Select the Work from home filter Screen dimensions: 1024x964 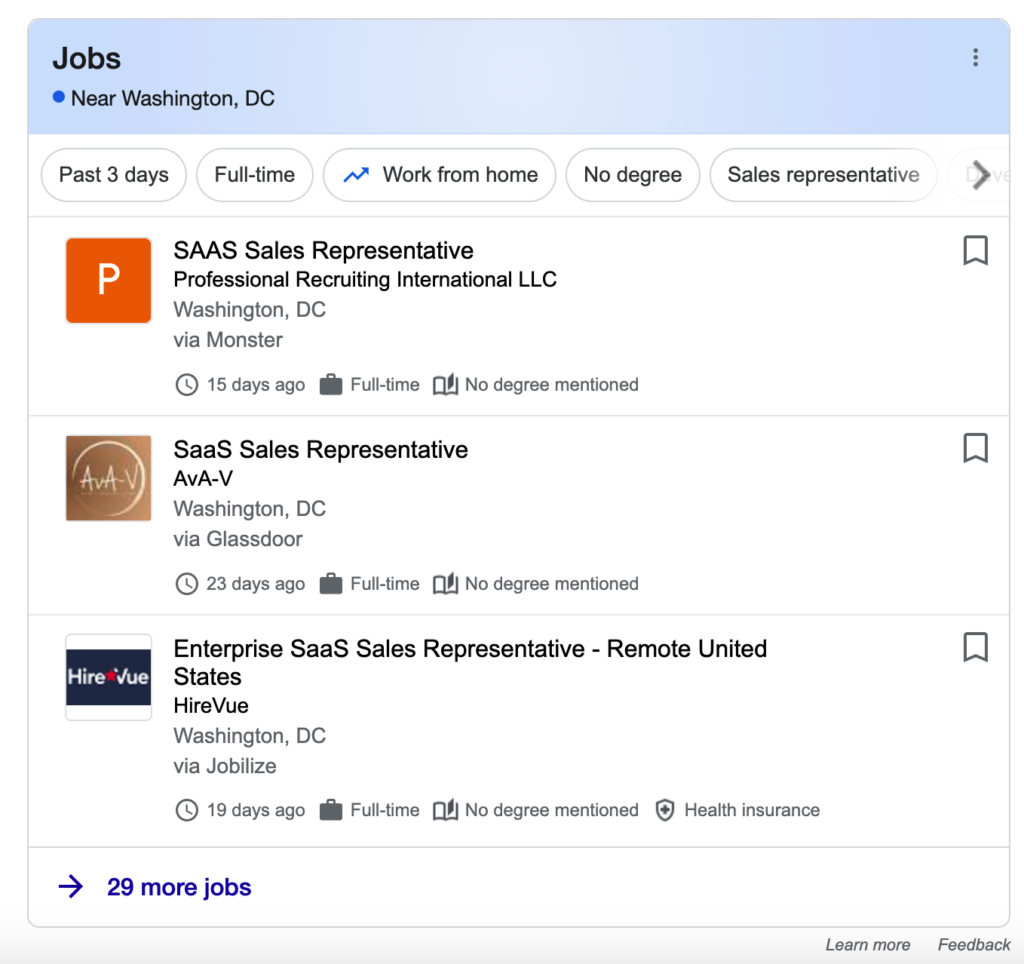pos(440,175)
